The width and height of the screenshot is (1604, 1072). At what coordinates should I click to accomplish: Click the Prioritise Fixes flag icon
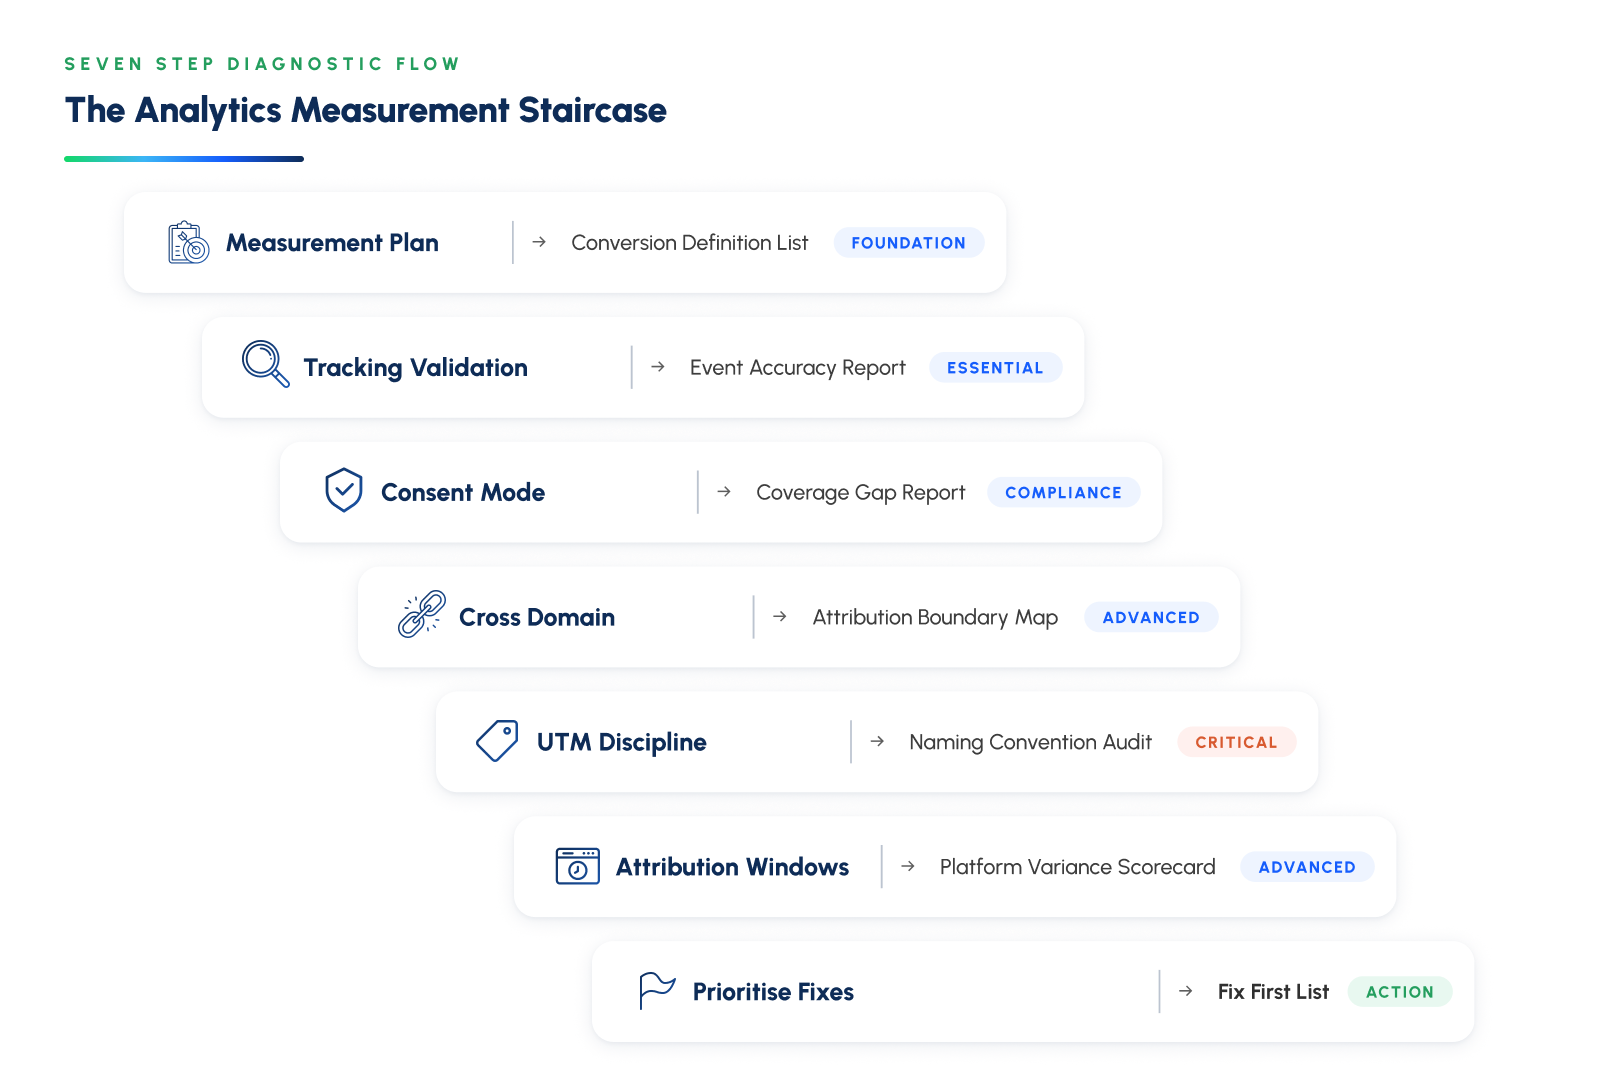[657, 991]
